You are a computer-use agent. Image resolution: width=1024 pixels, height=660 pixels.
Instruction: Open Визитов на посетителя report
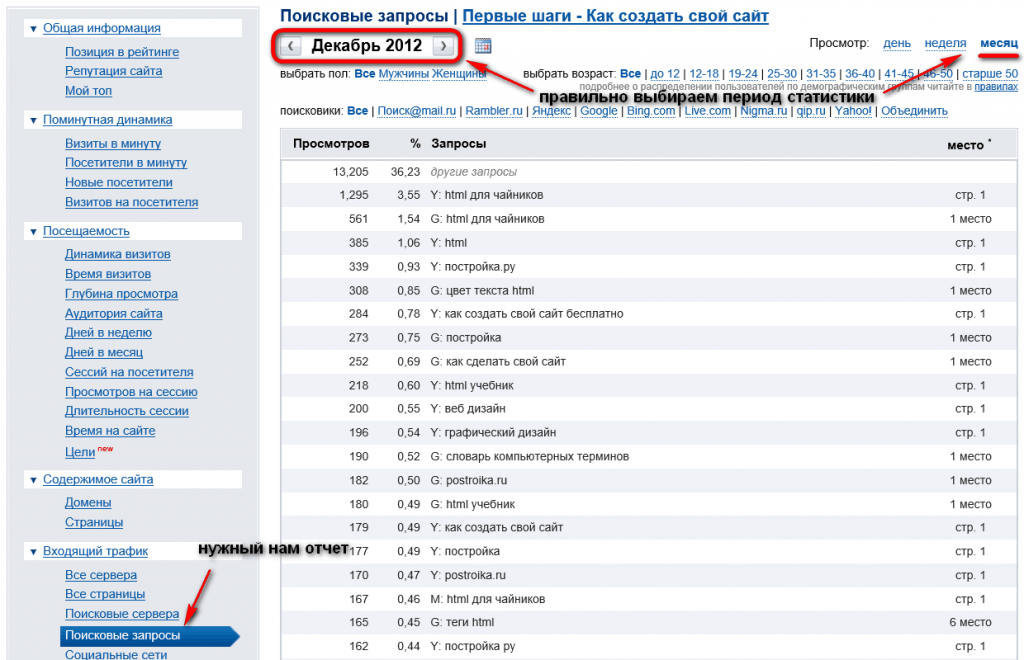pyautogui.click(x=131, y=202)
